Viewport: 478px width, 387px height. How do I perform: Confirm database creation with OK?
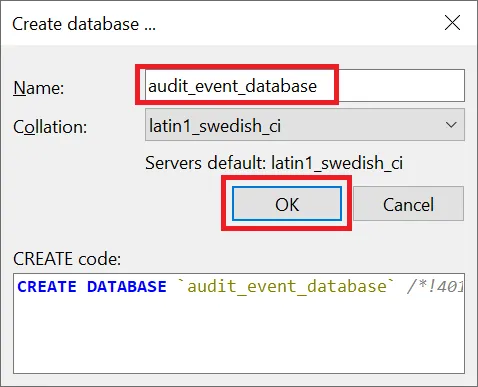tap(287, 204)
